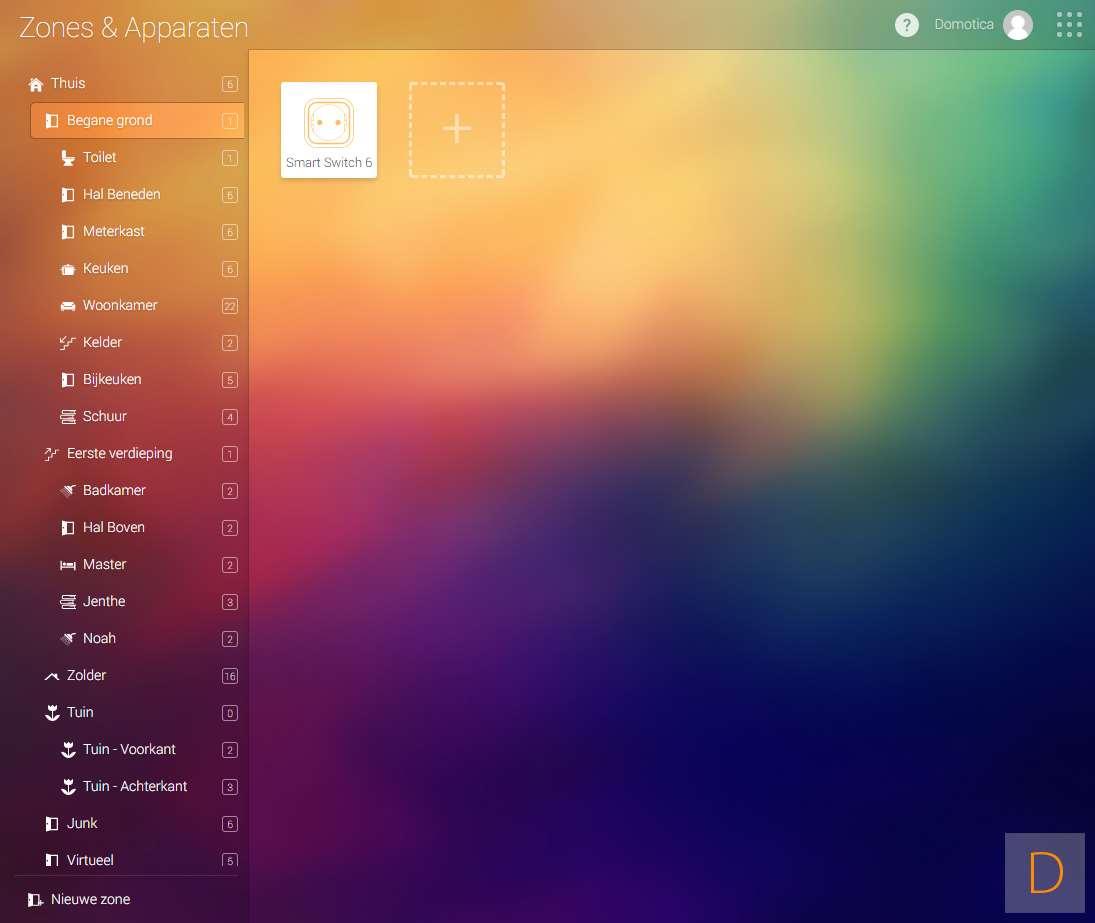The width and height of the screenshot is (1095, 923).
Task: Click the Tuin flower icon
Action: click(x=52, y=713)
